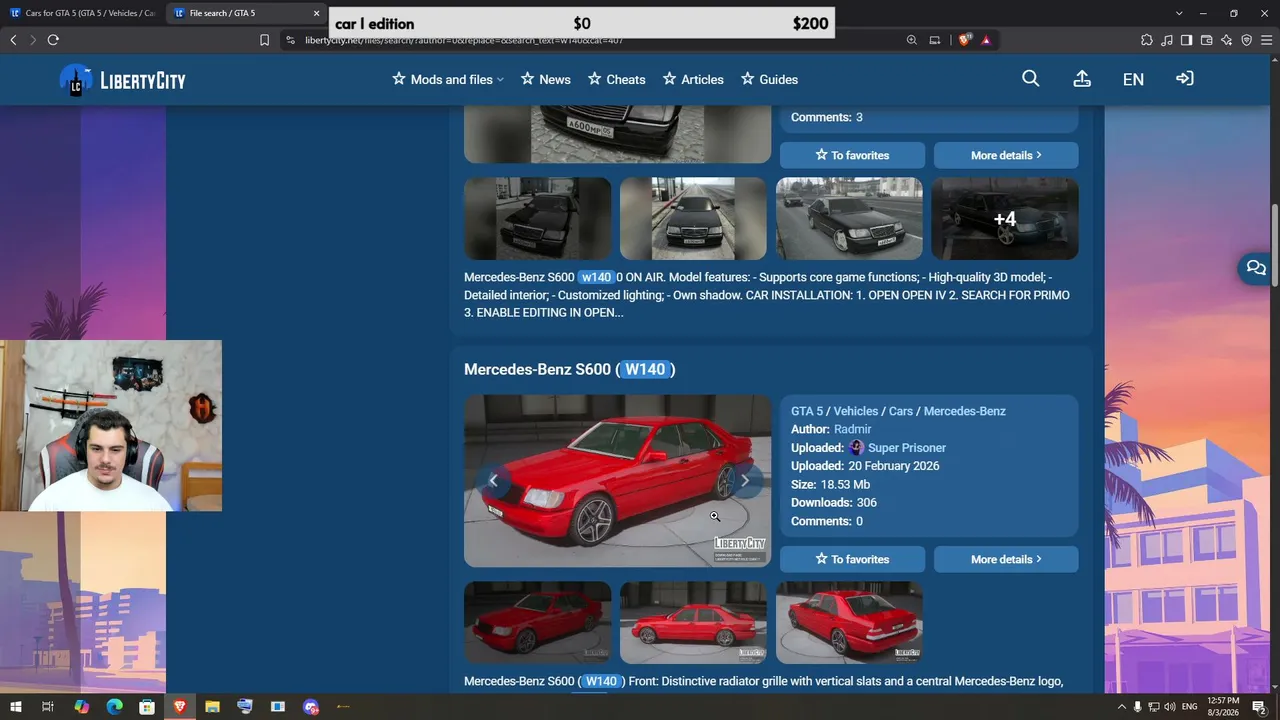The width and height of the screenshot is (1280, 720).
Task: Click the Copilot icon on the taskbar
Action: tap(82, 707)
